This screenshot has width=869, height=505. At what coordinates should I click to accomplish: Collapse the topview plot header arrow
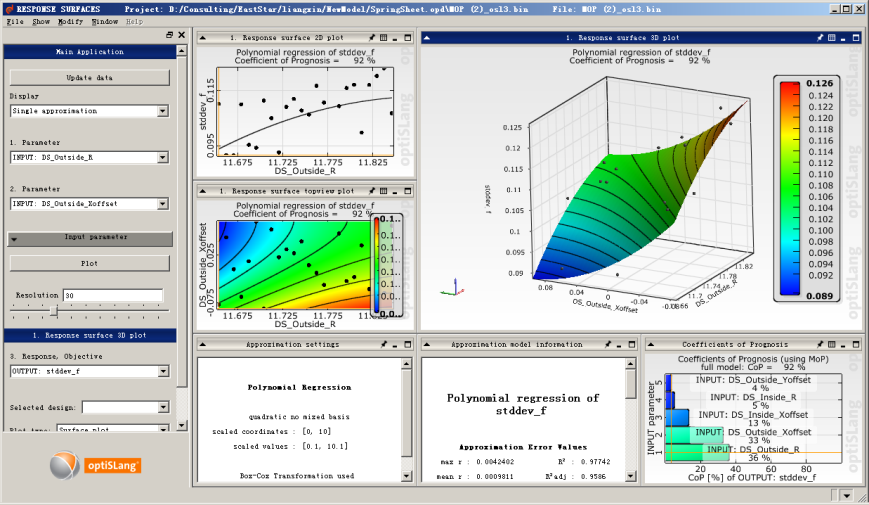203,191
